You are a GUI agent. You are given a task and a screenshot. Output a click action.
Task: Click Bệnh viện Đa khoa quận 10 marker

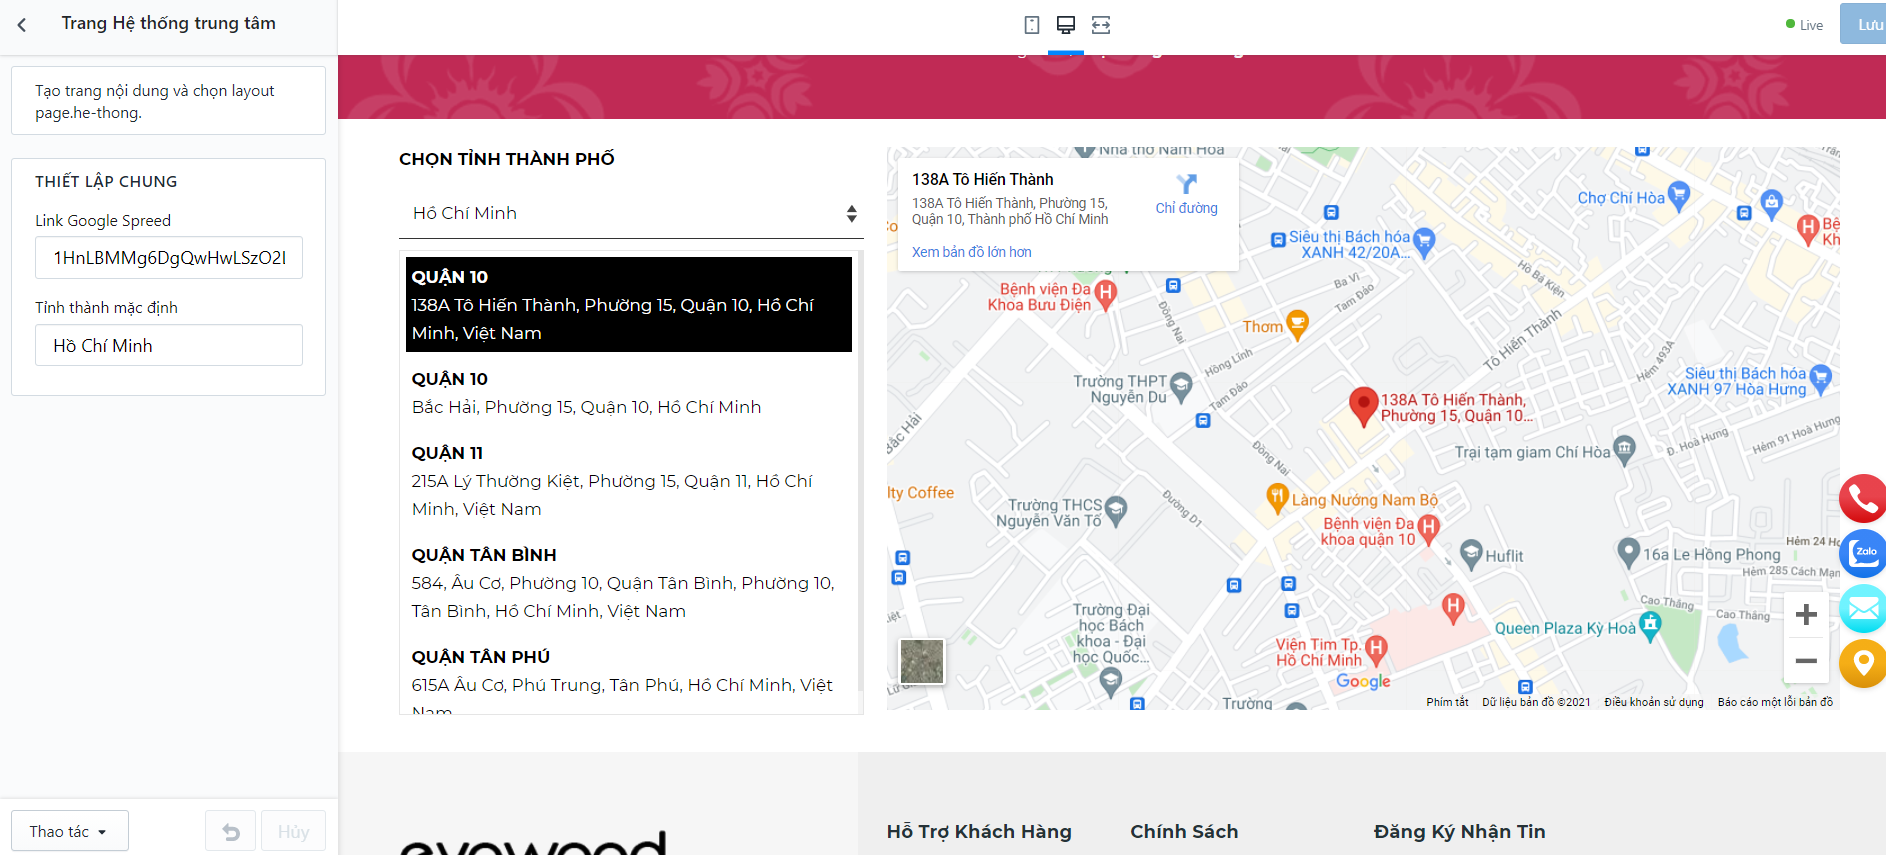[1428, 527]
